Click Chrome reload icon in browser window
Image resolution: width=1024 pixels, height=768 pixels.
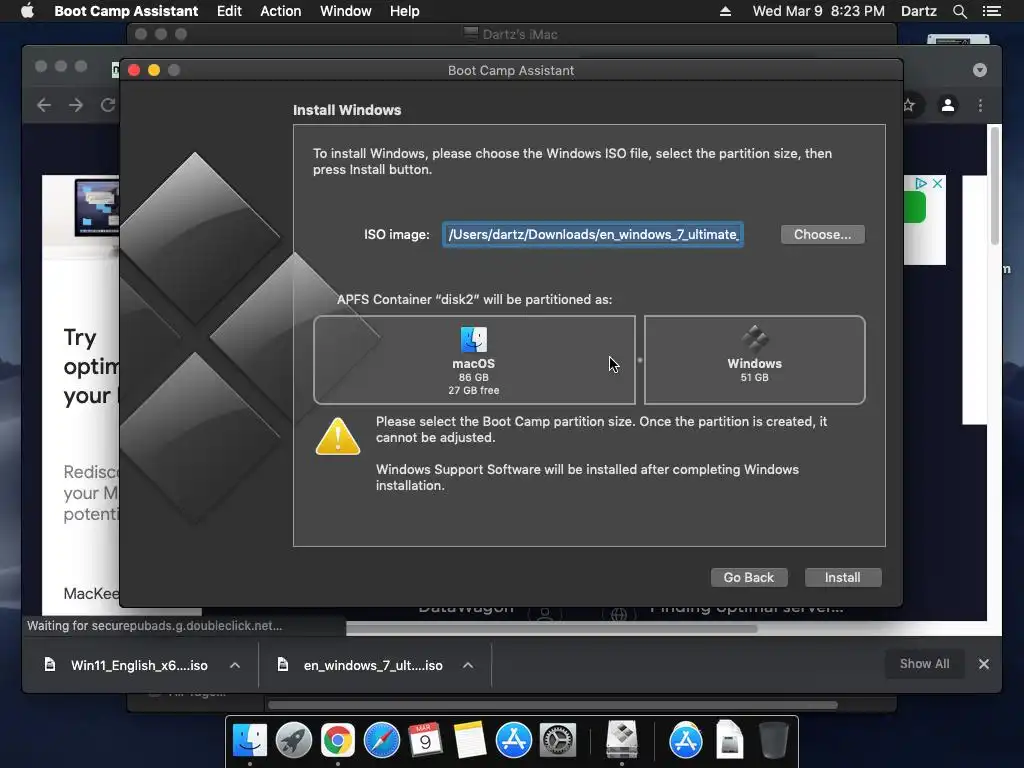tap(108, 105)
